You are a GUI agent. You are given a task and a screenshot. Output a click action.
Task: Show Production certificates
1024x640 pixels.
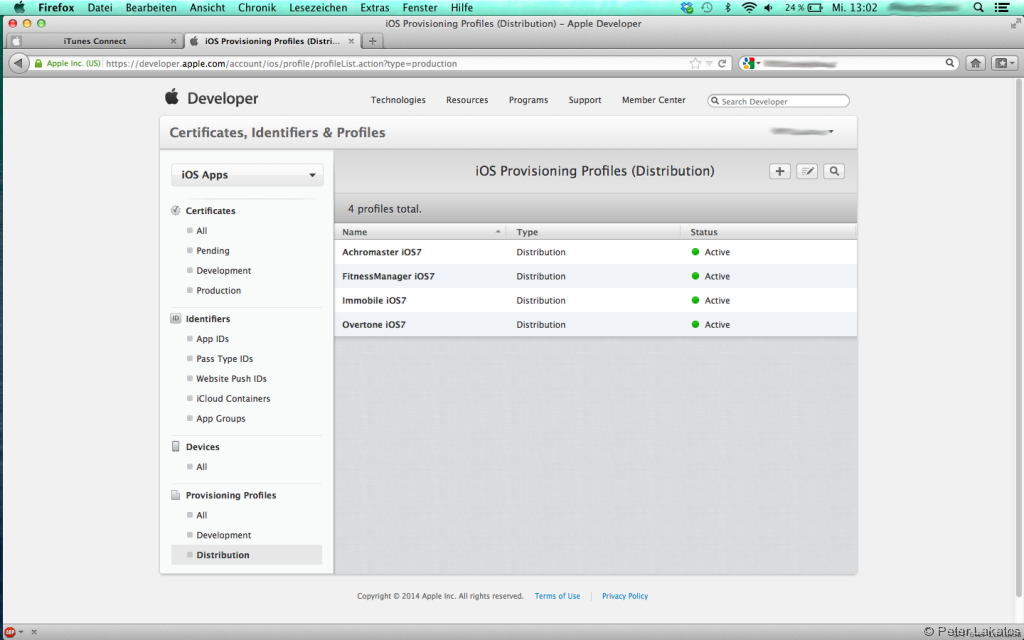[219, 291]
